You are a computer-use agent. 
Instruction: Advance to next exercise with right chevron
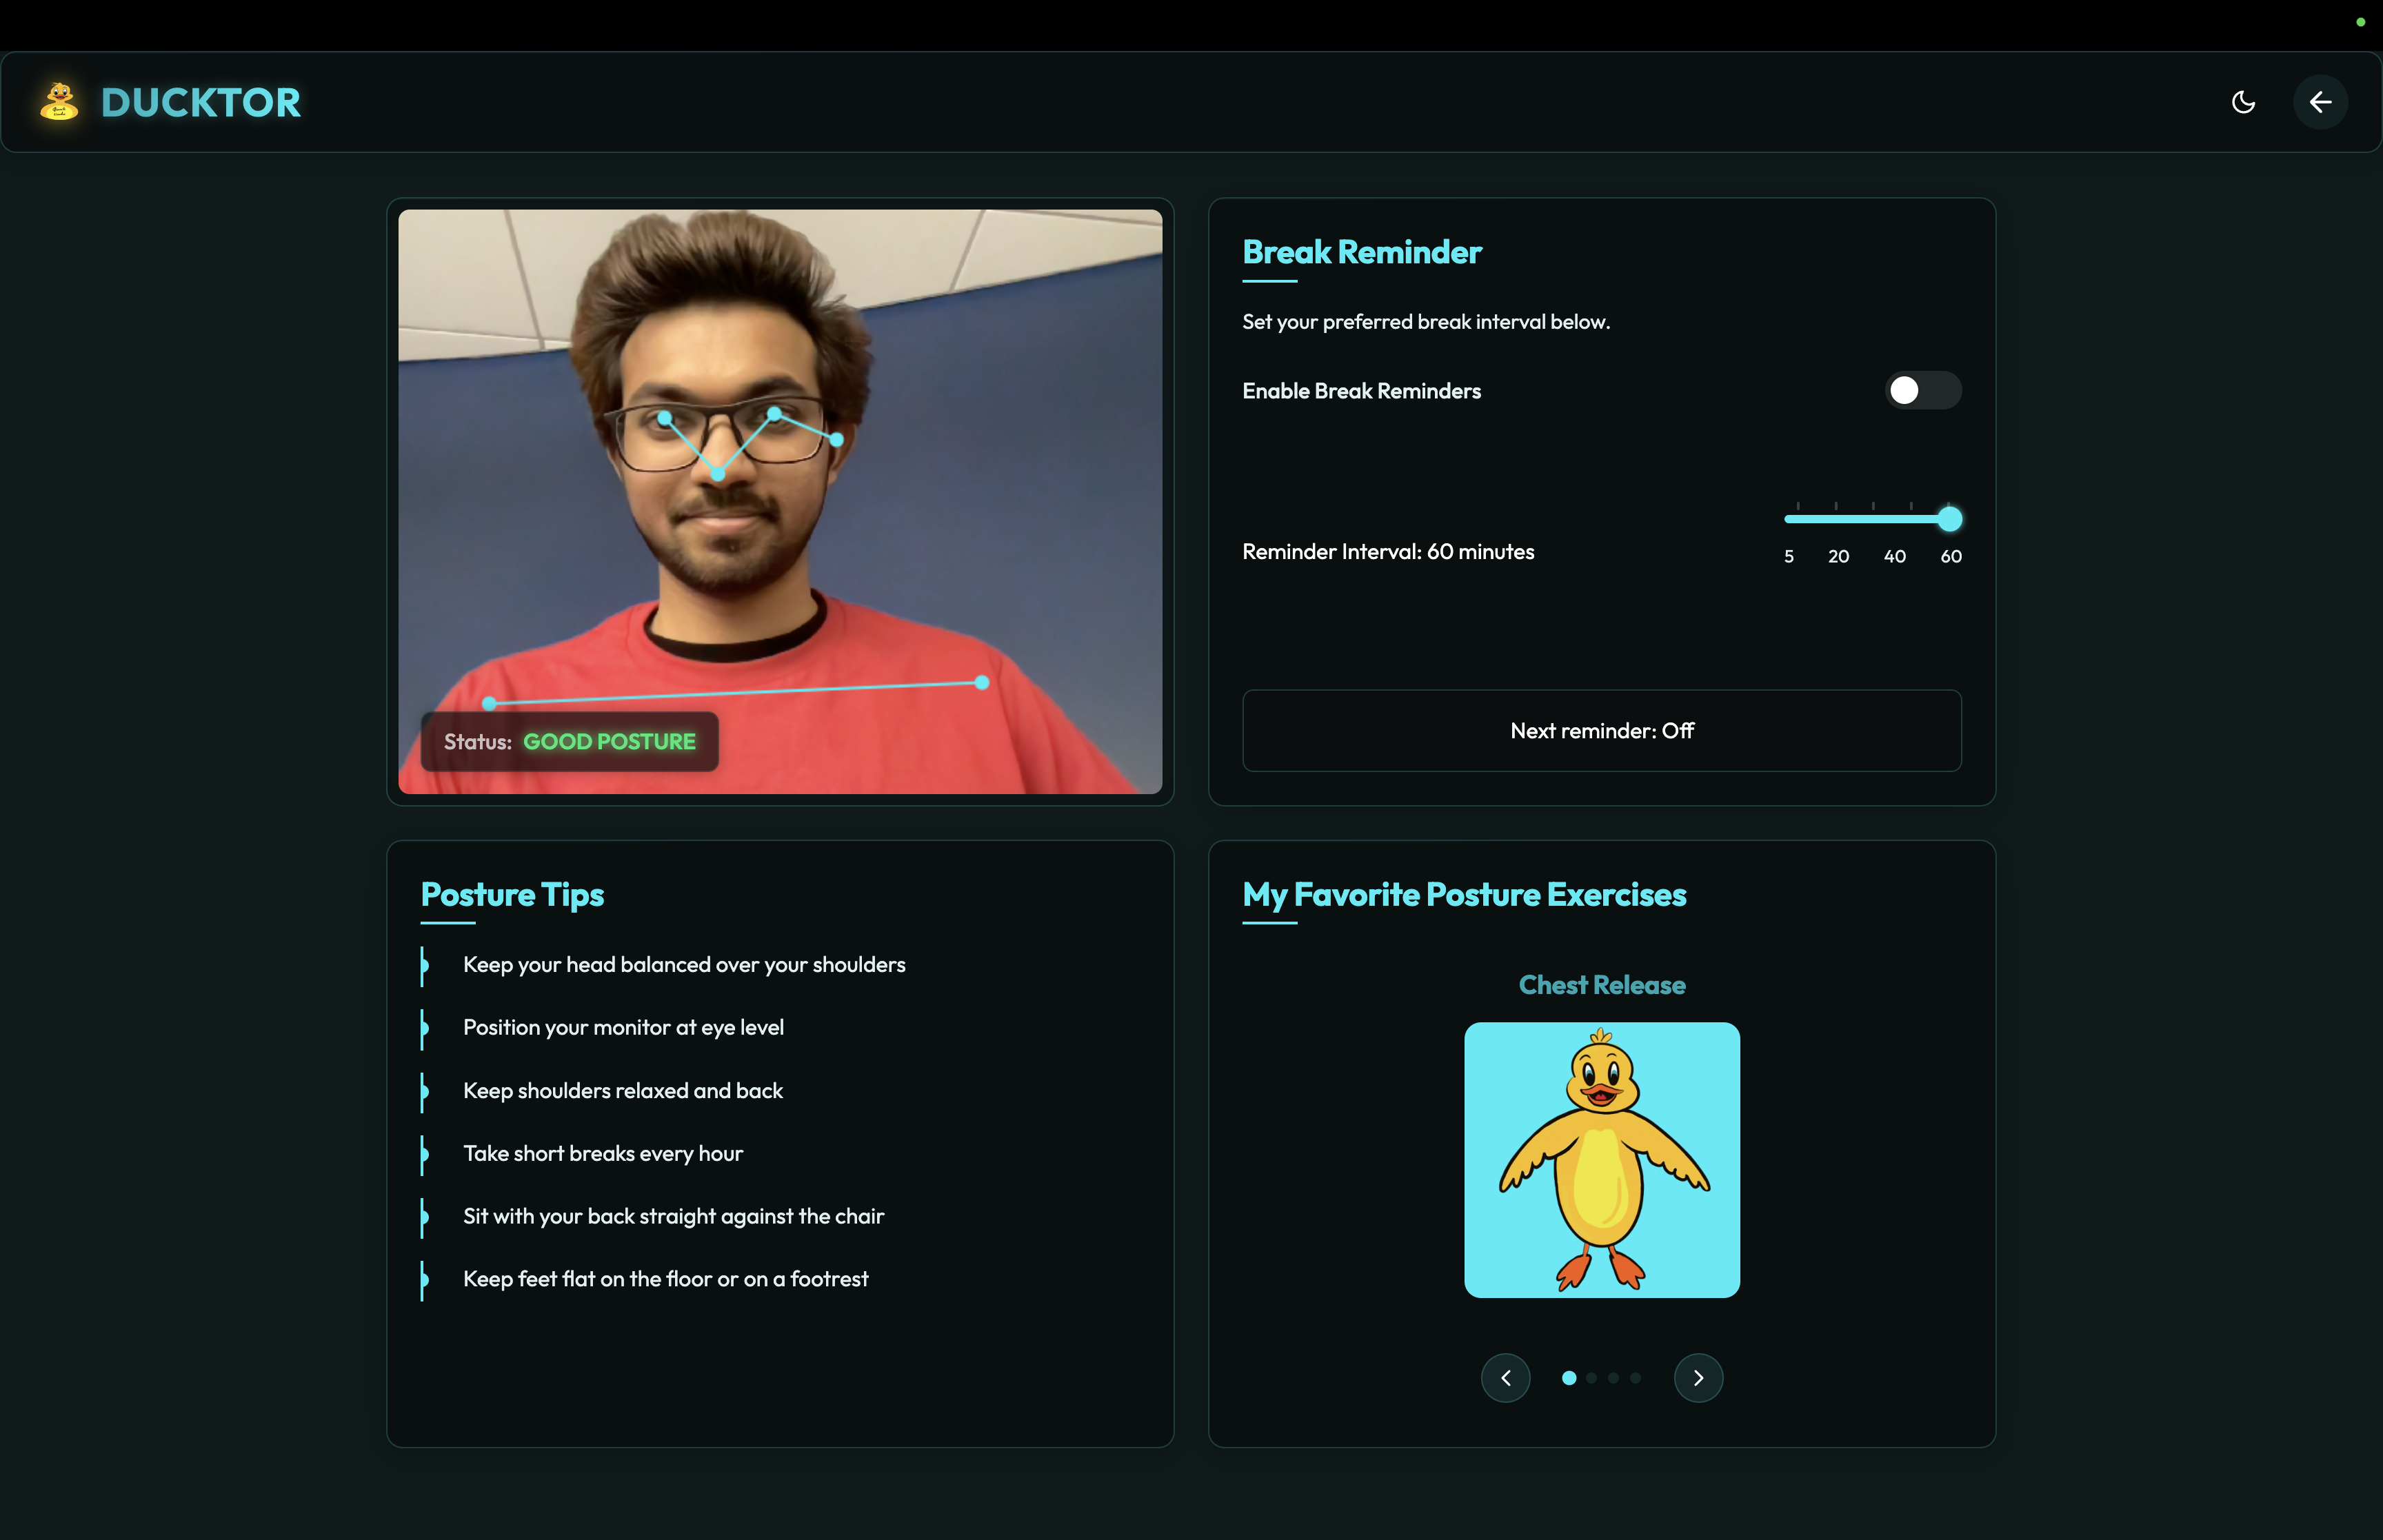click(1698, 1378)
